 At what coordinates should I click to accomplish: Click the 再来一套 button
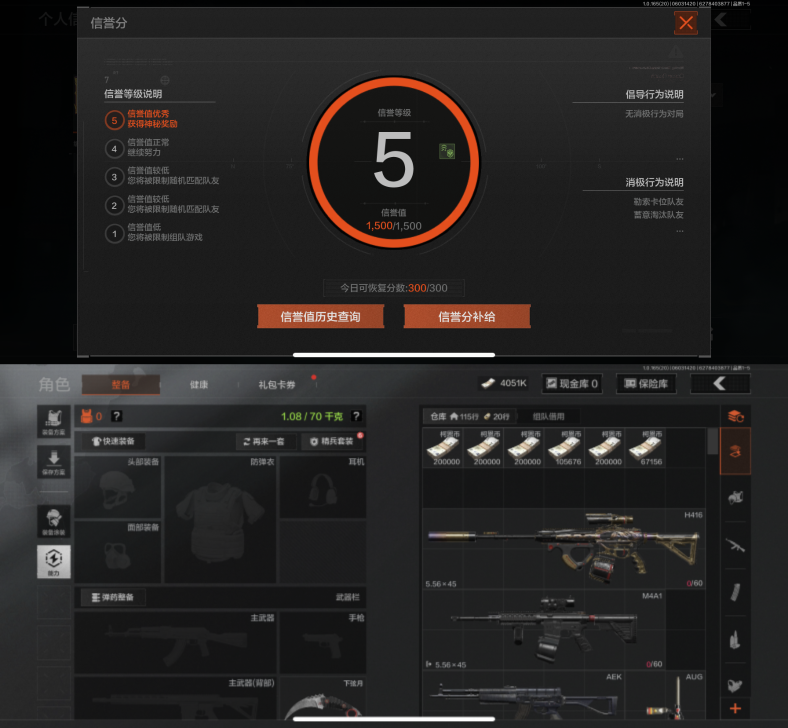click(264, 441)
